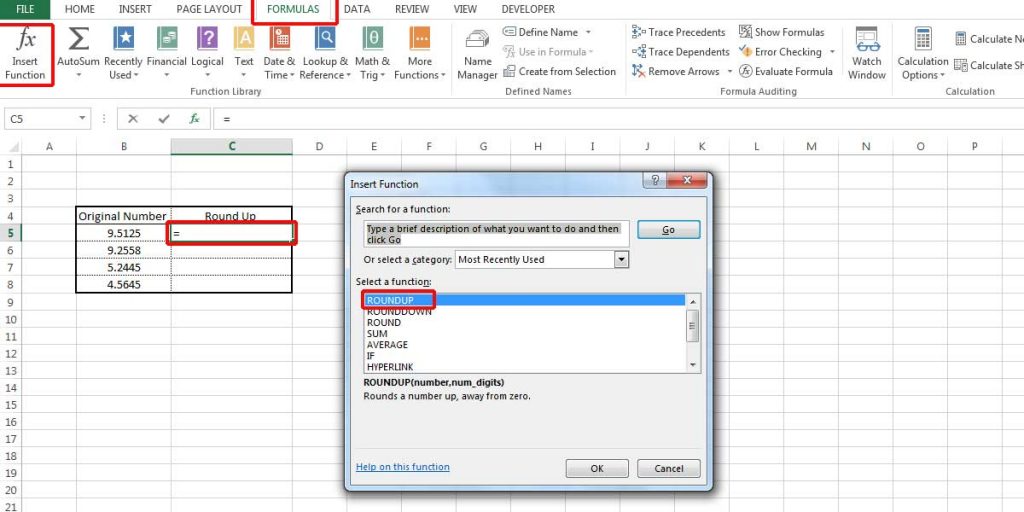1024x512 pixels.
Task: Open the Text functions icon
Action: pyautogui.click(x=244, y=39)
